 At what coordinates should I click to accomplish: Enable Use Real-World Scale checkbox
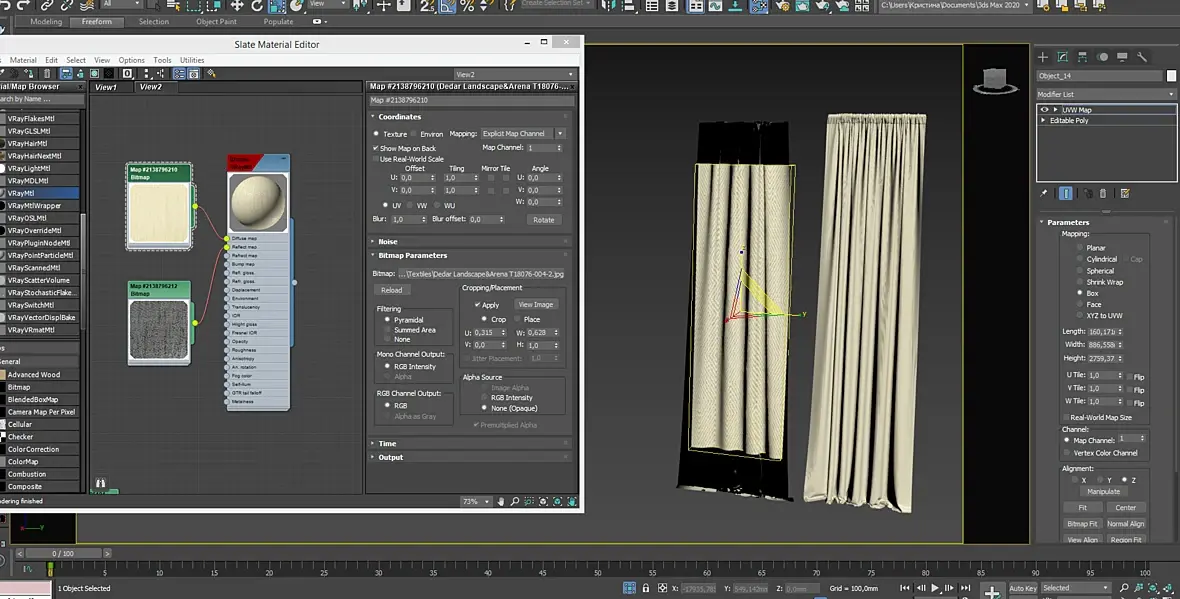pyautogui.click(x=376, y=159)
